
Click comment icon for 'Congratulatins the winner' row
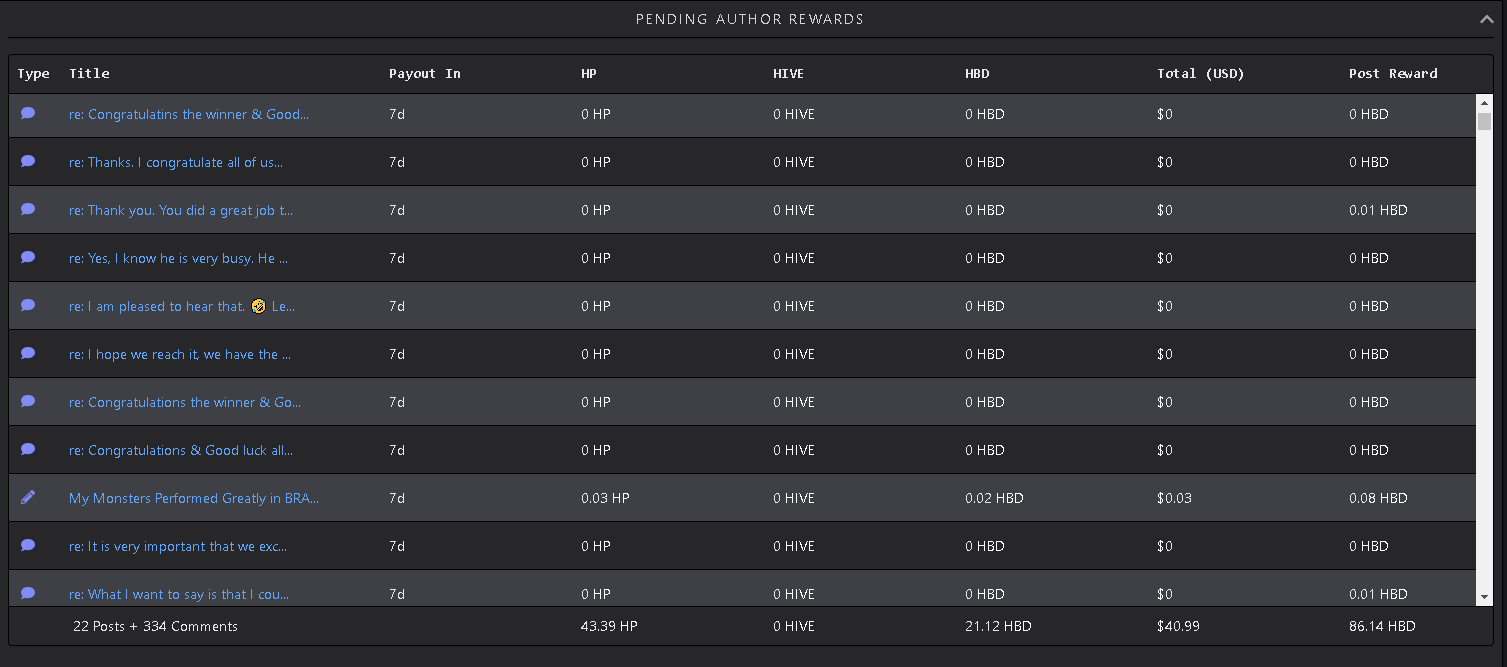pos(28,113)
